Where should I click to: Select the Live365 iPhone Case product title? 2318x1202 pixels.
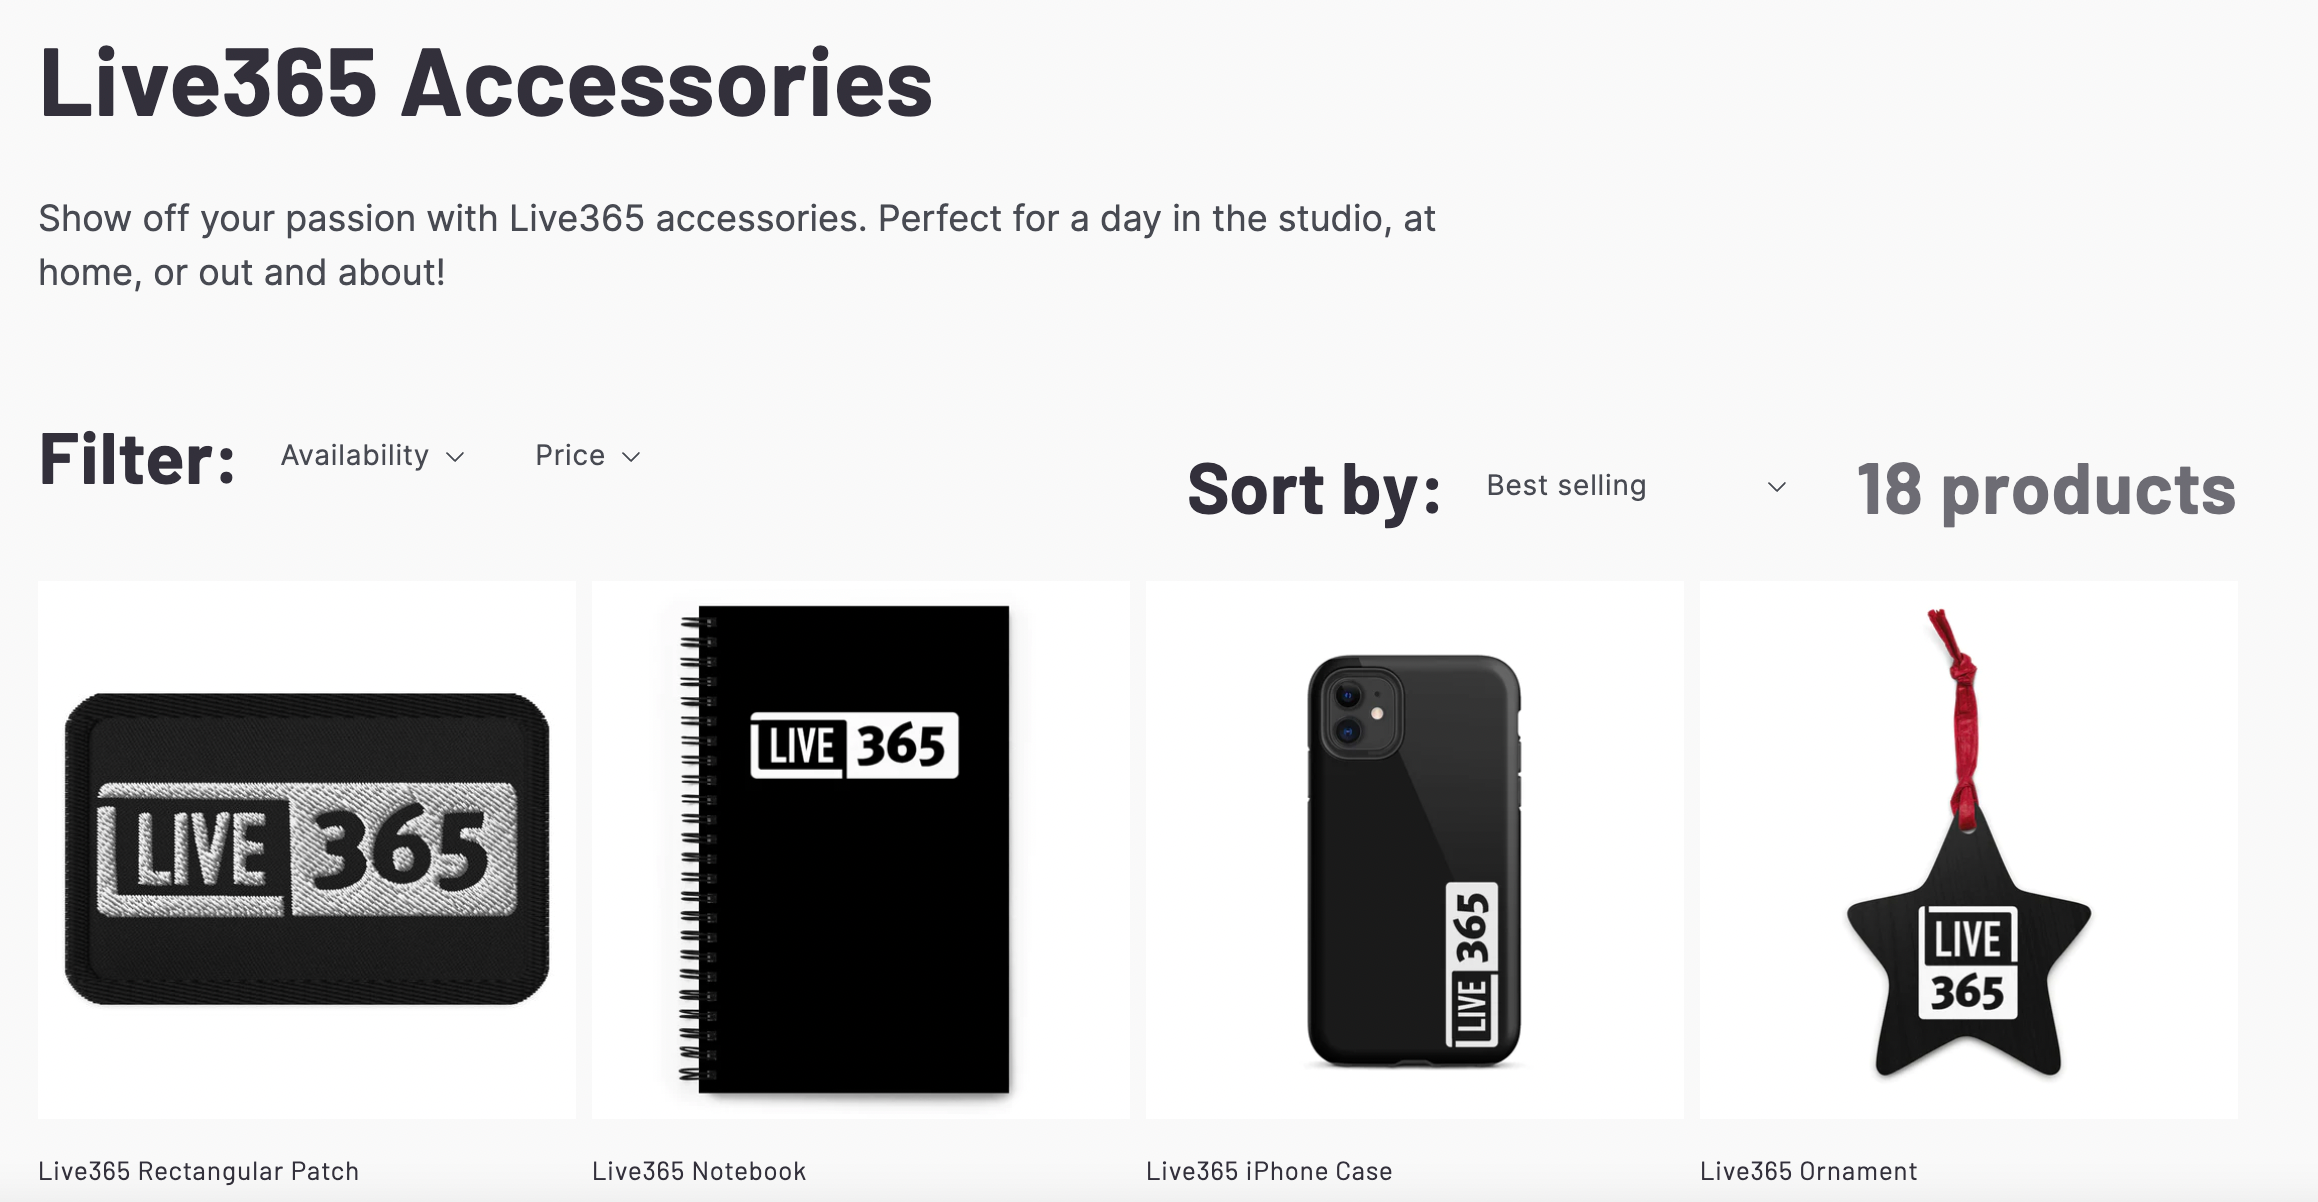click(x=1270, y=1170)
